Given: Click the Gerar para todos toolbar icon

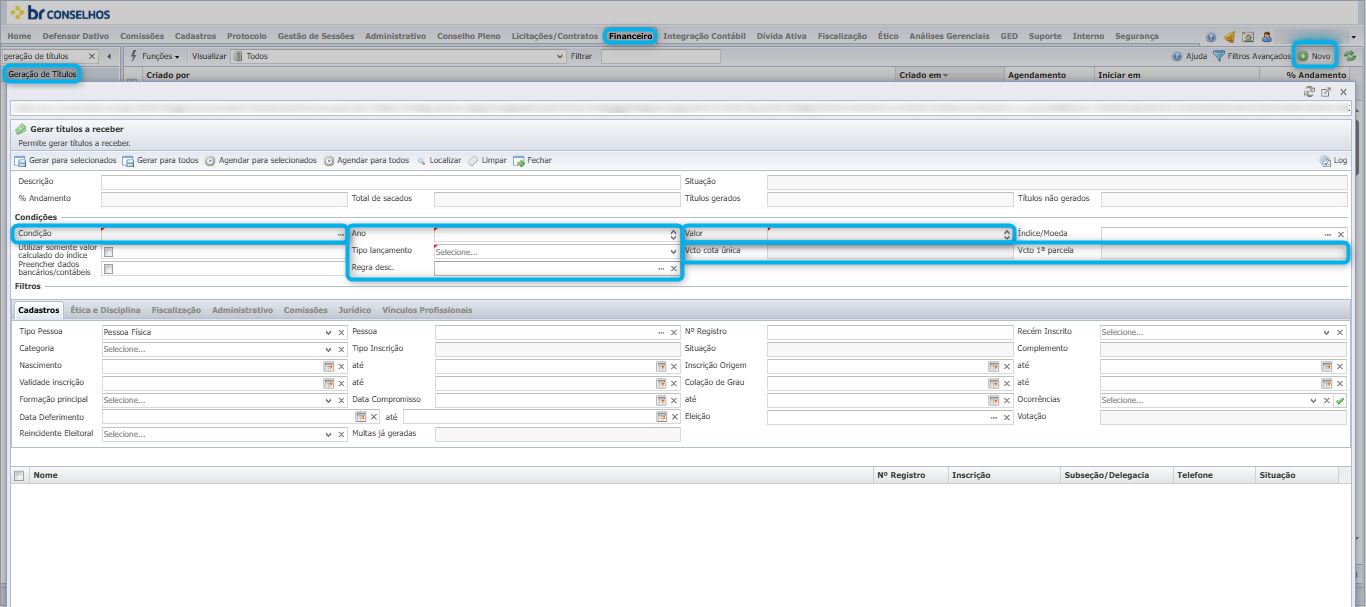Looking at the screenshot, I should (x=128, y=160).
